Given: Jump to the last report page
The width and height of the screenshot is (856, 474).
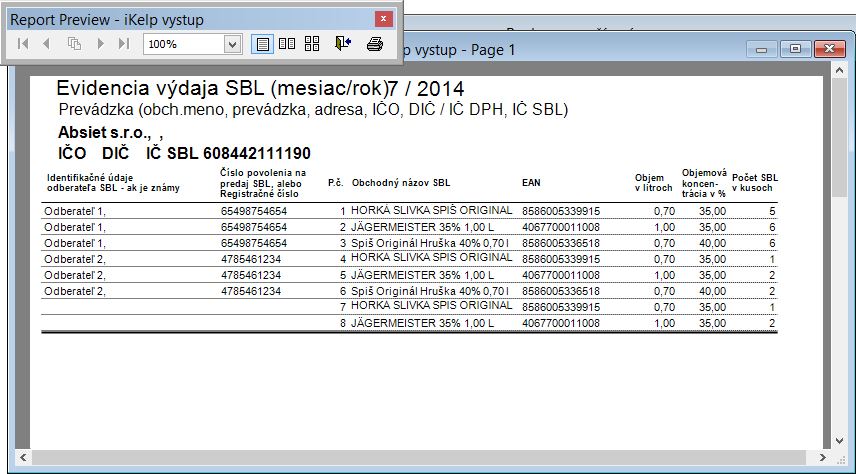Looking at the screenshot, I should (124, 44).
